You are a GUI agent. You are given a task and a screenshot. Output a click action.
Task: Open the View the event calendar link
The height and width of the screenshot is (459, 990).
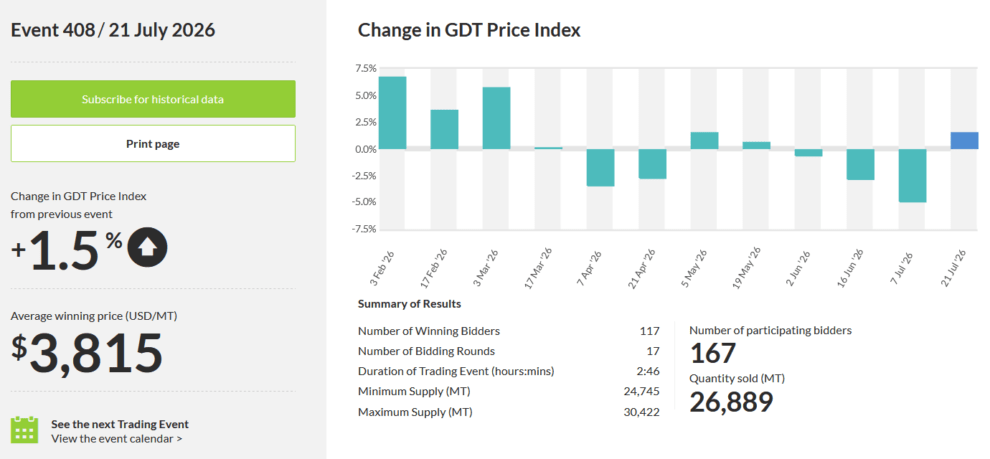coord(117,438)
